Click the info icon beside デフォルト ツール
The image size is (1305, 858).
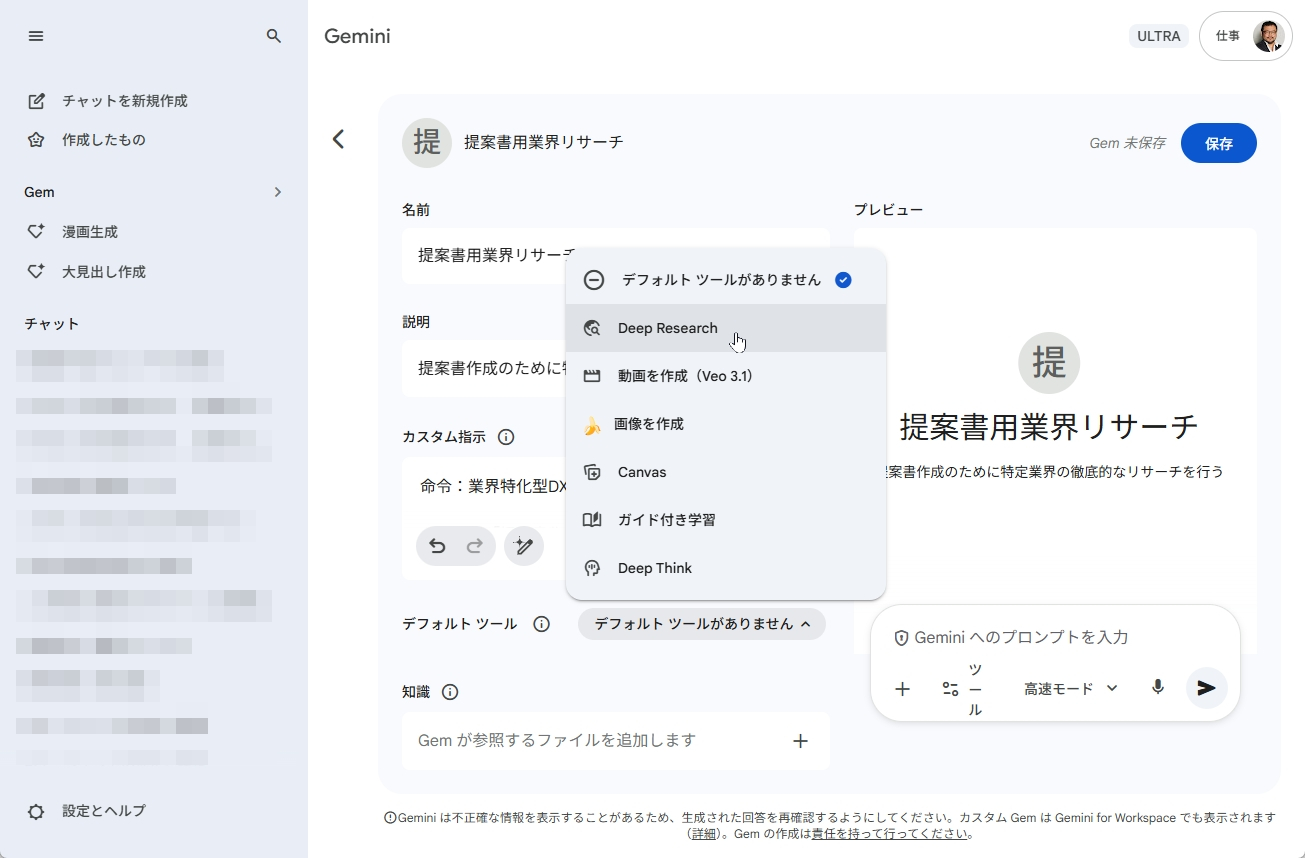pos(542,624)
